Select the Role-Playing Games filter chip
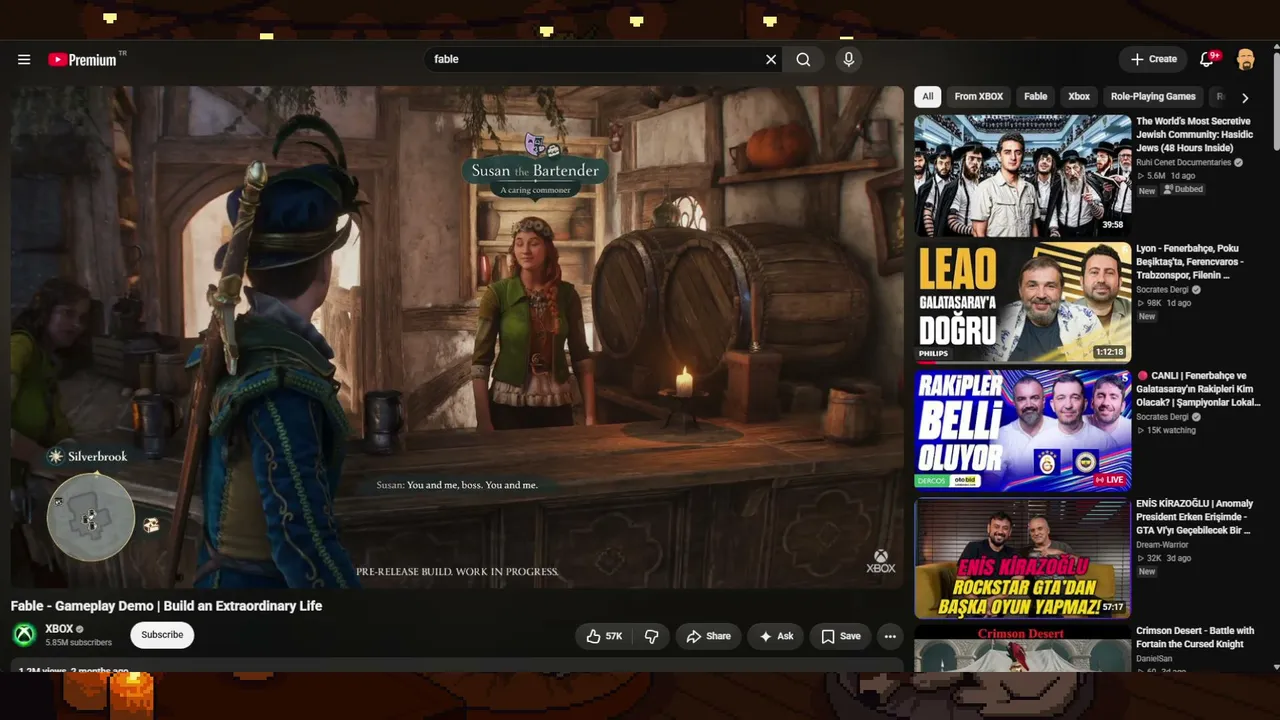 (x=1153, y=97)
